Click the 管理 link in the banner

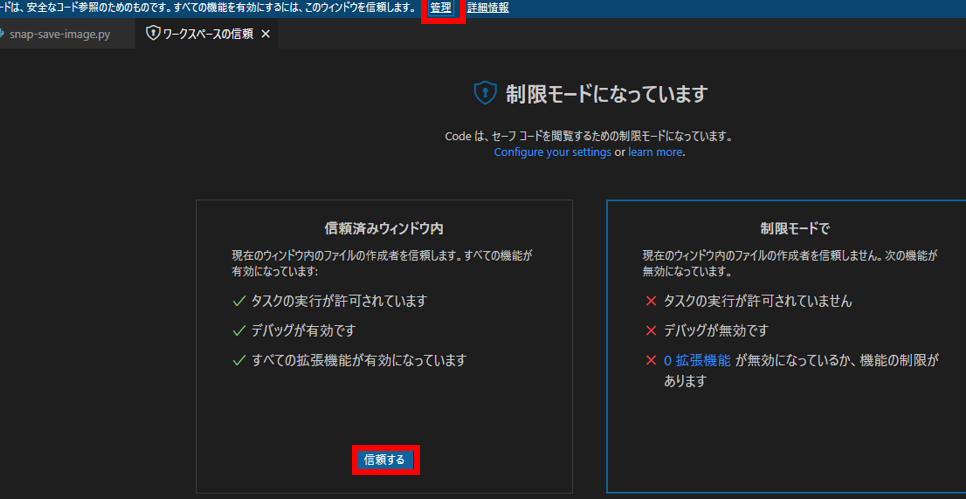[441, 8]
